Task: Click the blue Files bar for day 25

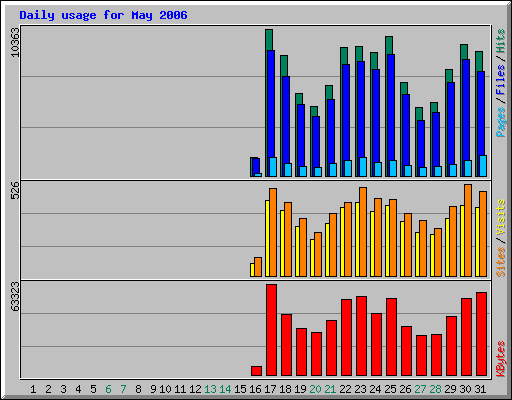Action: pyautogui.click(x=391, y=107)
